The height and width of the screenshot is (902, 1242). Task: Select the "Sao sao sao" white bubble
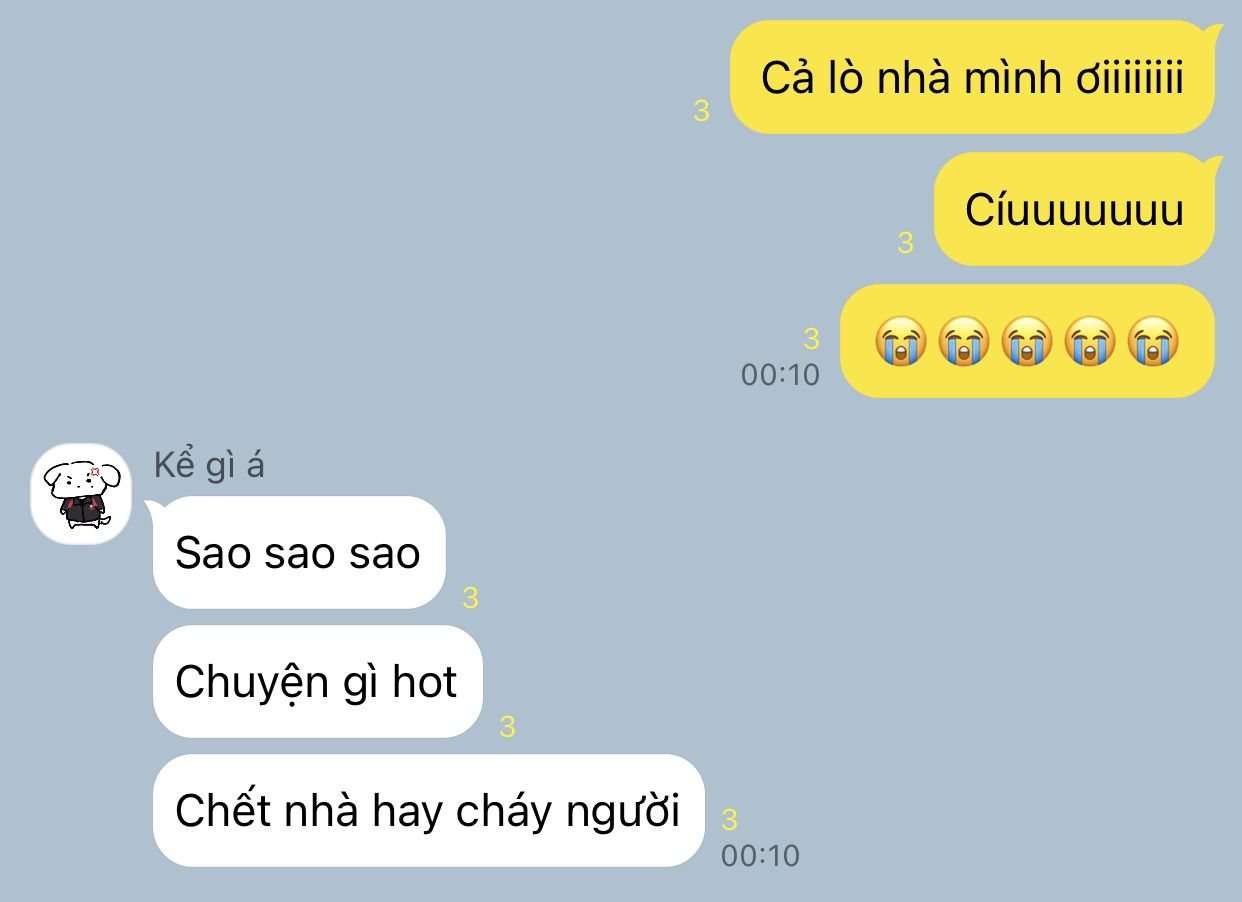click(x=298, y=552)
